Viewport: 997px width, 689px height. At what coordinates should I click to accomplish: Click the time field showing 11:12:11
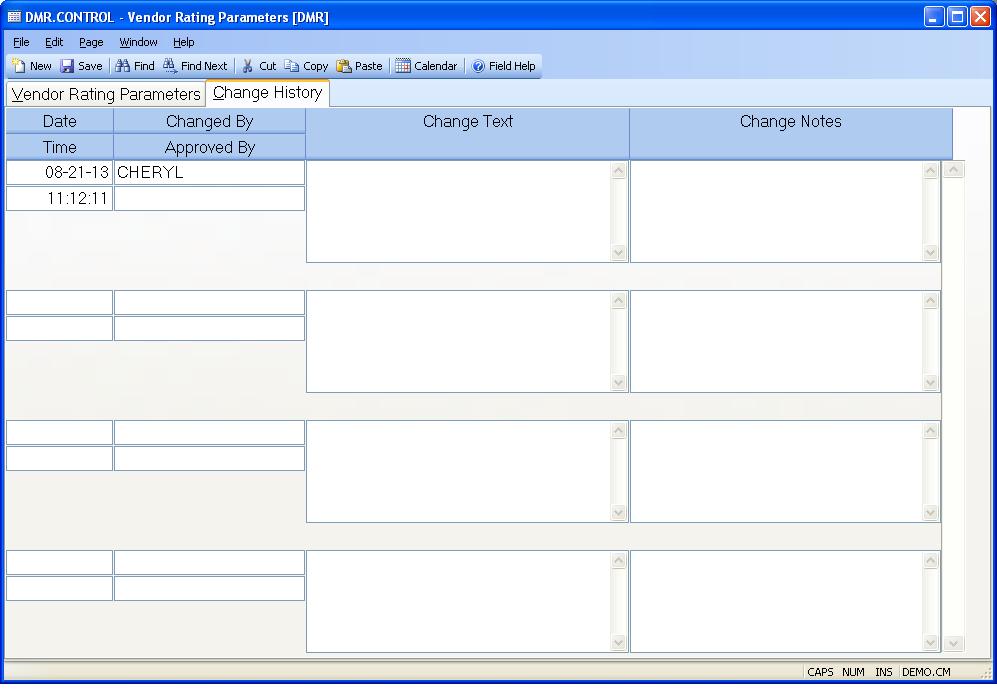coord(60,198)
